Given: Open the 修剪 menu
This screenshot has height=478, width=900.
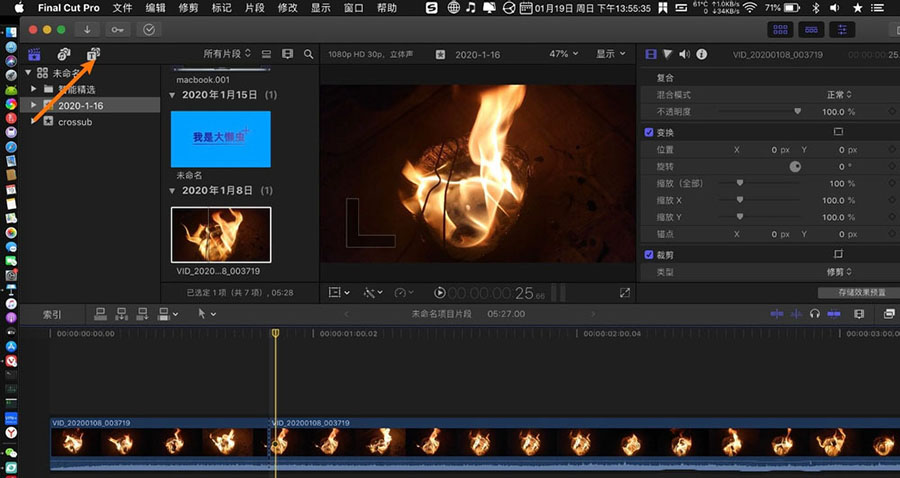Looking at the screenshot, I should click(x=188, y=8).
